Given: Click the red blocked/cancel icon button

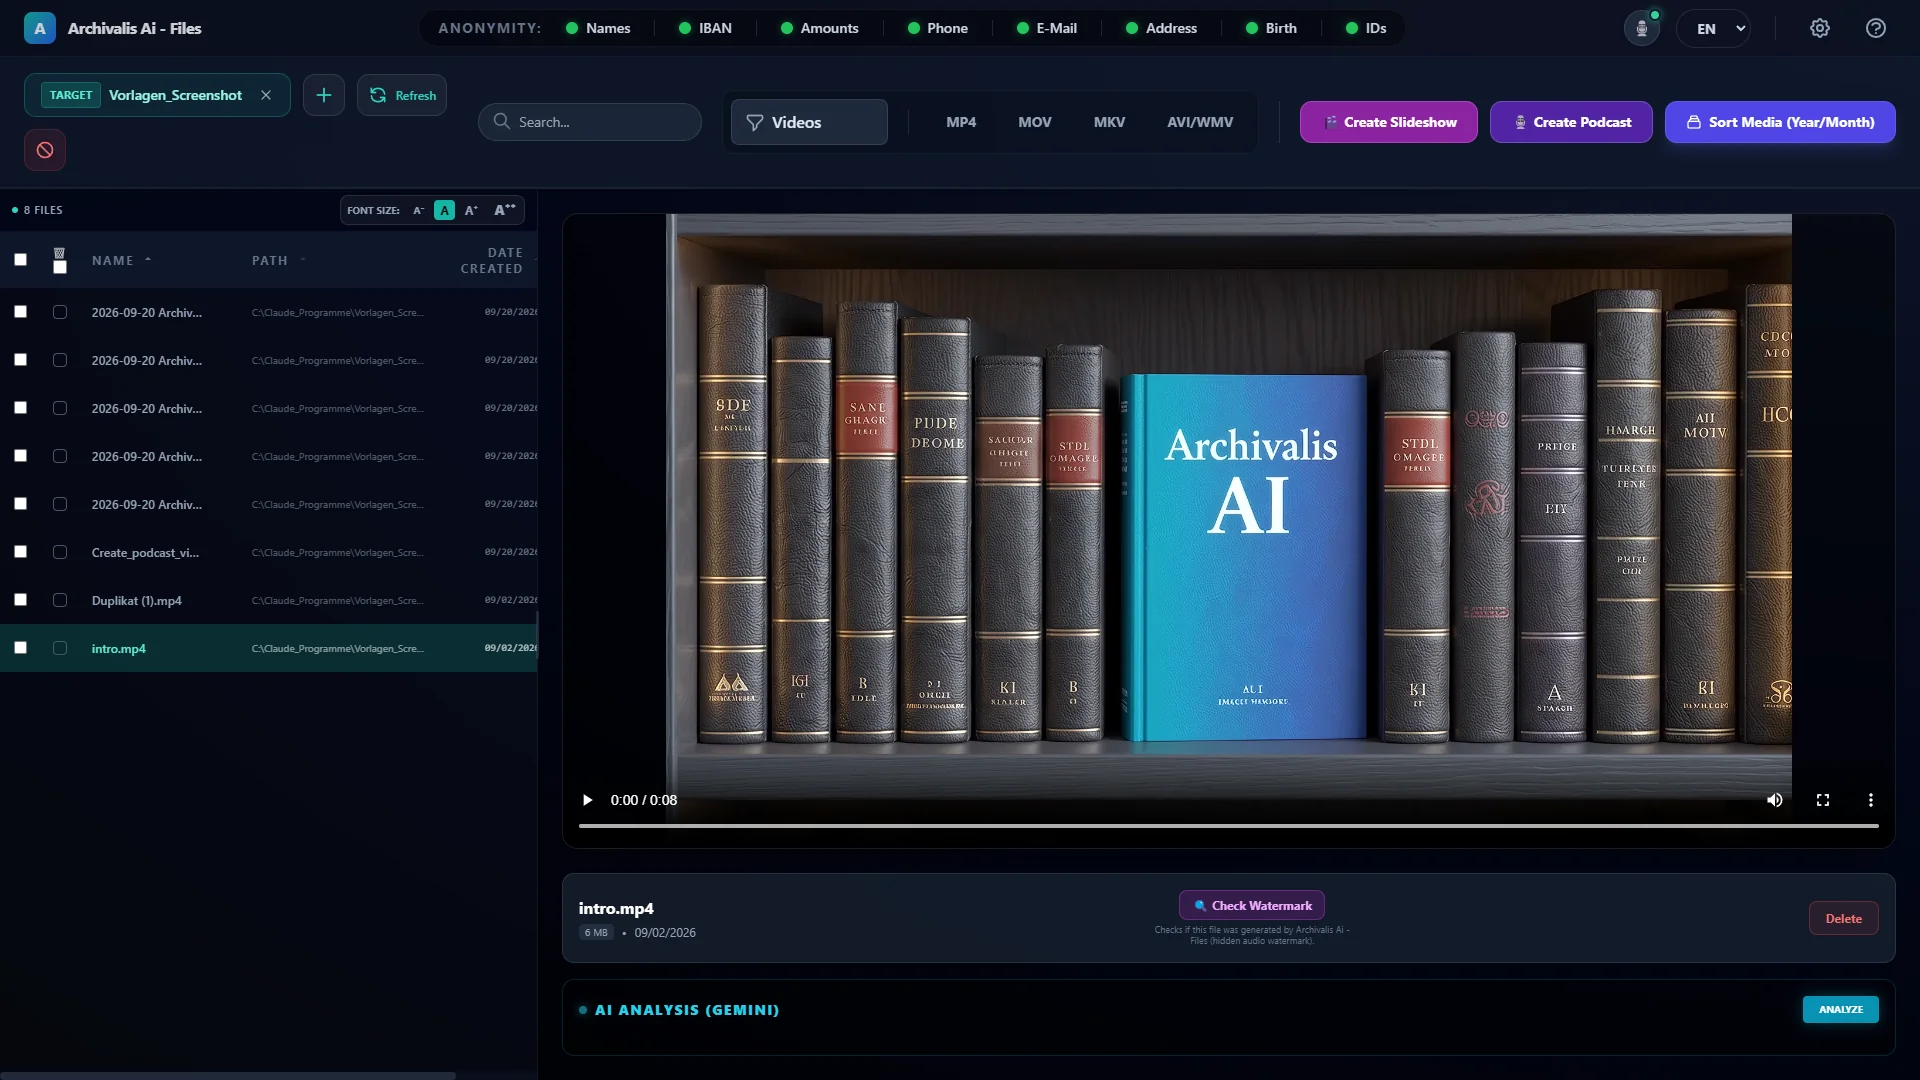Looking at the screenshot, I should [45, 150].
